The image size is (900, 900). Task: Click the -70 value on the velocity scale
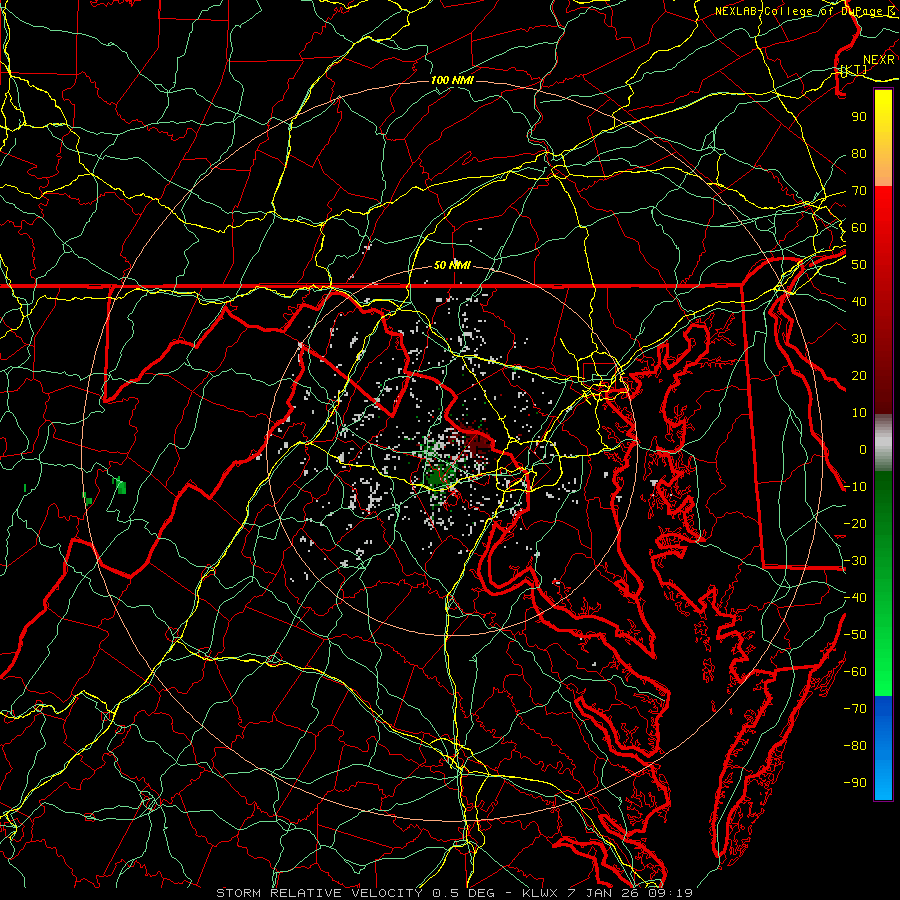click(x=855, y=709)
